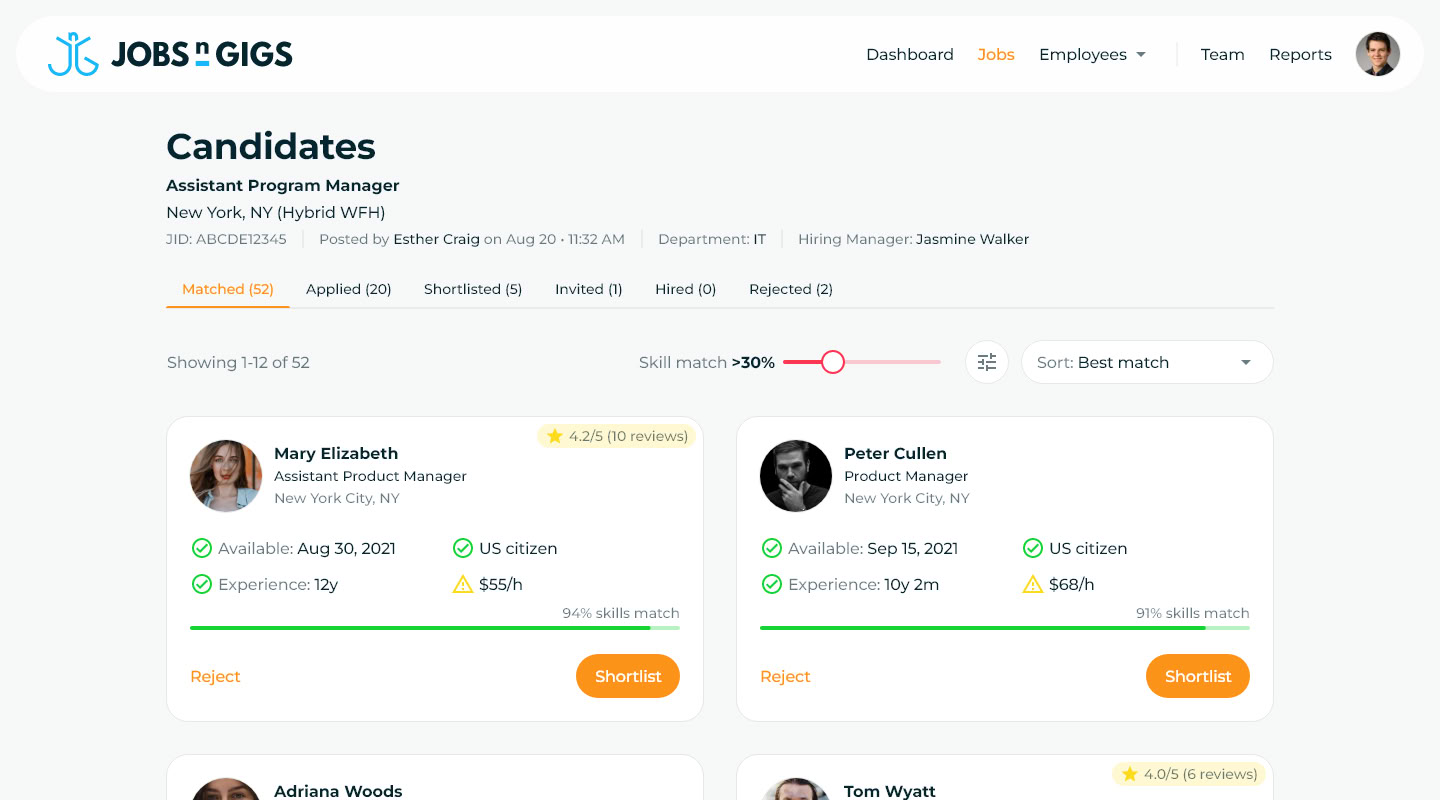Click Mary Elizabeth's name
The width and height of the screenshot is (1440, 800).
(336, 453)
